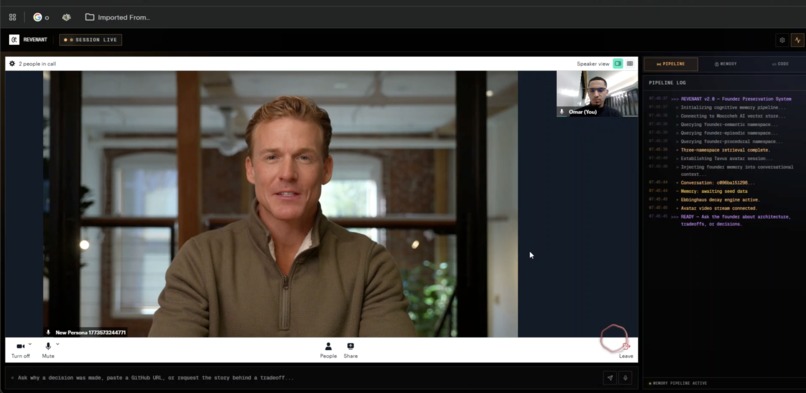Click the '2 people in call' text
Image resolution: width=806 pixels, height=393 pixels.
[x=38, y=64]
